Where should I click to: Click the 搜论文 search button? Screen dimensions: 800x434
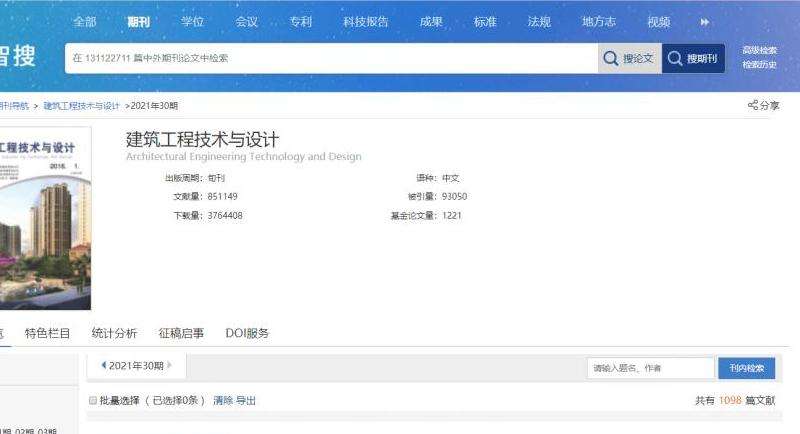[630, 58]
